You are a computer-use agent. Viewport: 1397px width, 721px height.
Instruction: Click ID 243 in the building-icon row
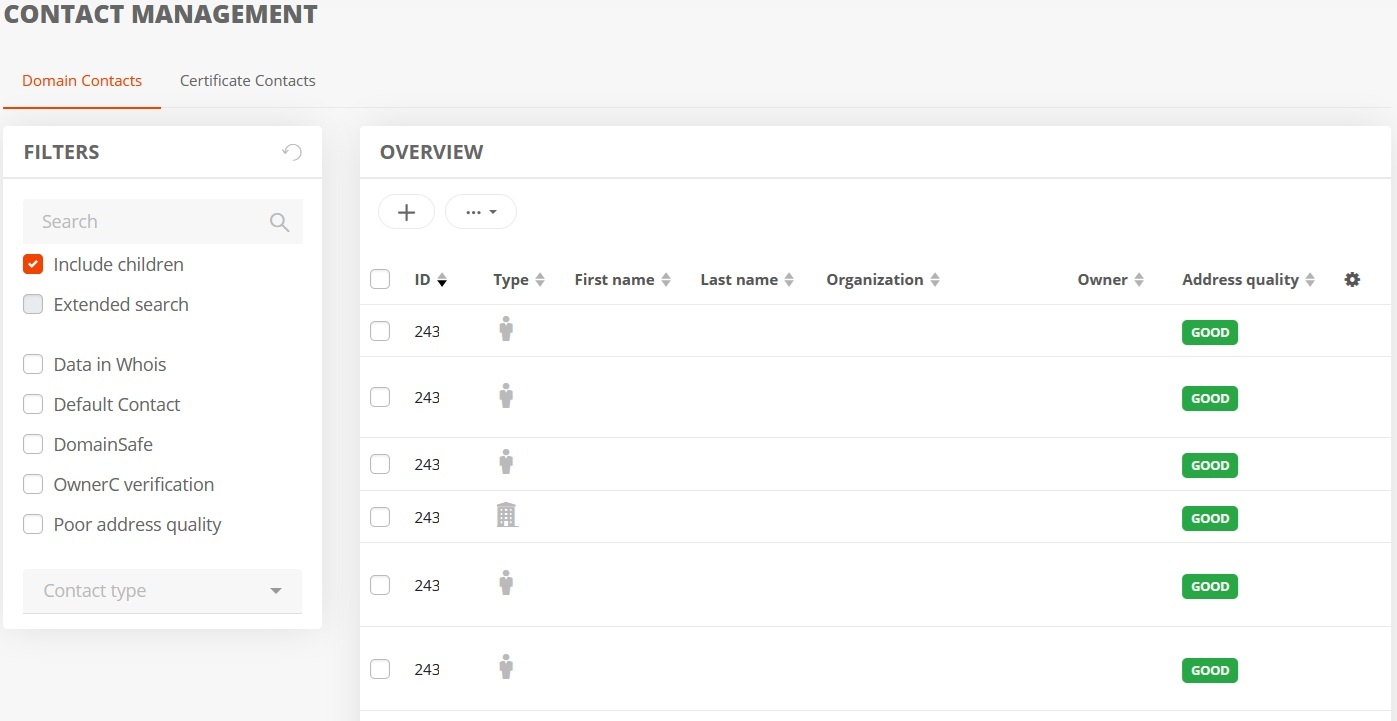coord(427,518)
